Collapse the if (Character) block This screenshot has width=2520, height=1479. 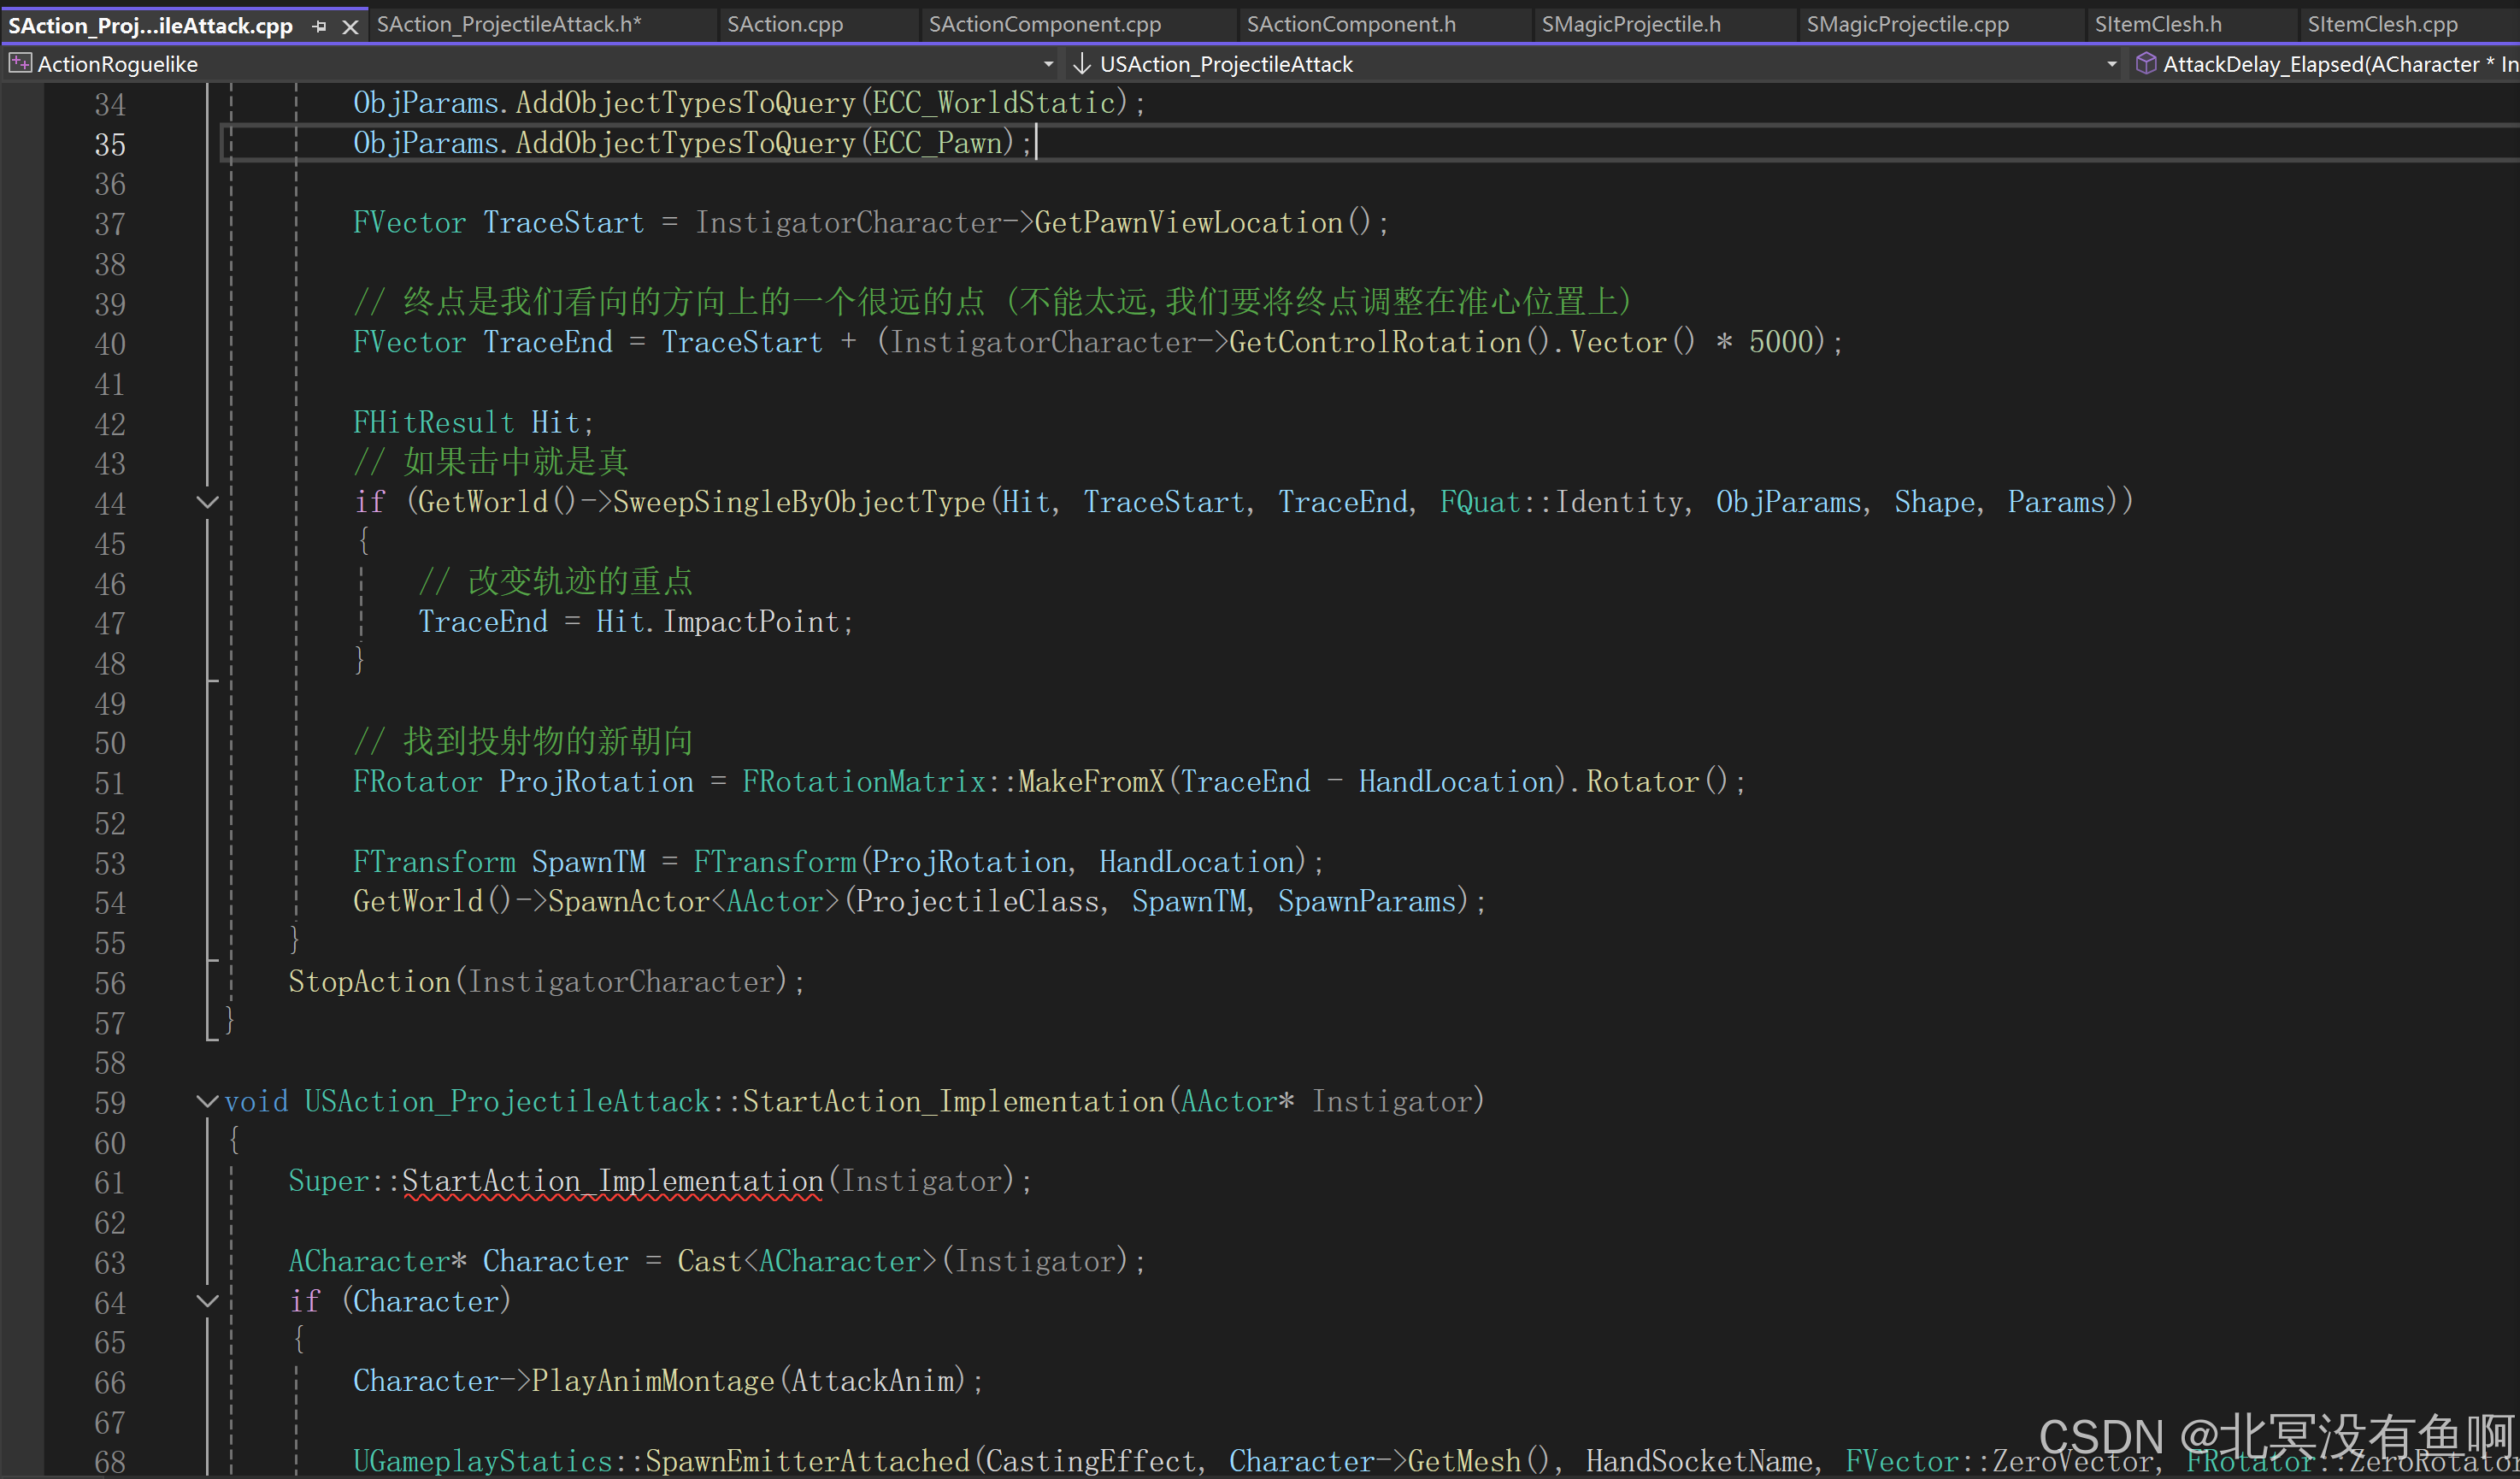tap(207, 1301)
